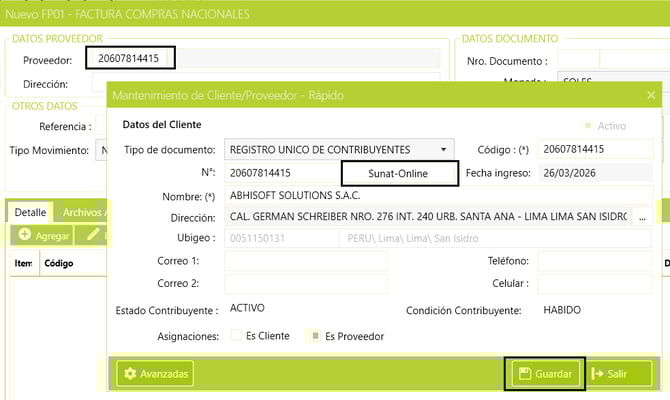Switch to the Detalle tab
The width and height of the screenshot is (670, 400).
pos(30,212)
